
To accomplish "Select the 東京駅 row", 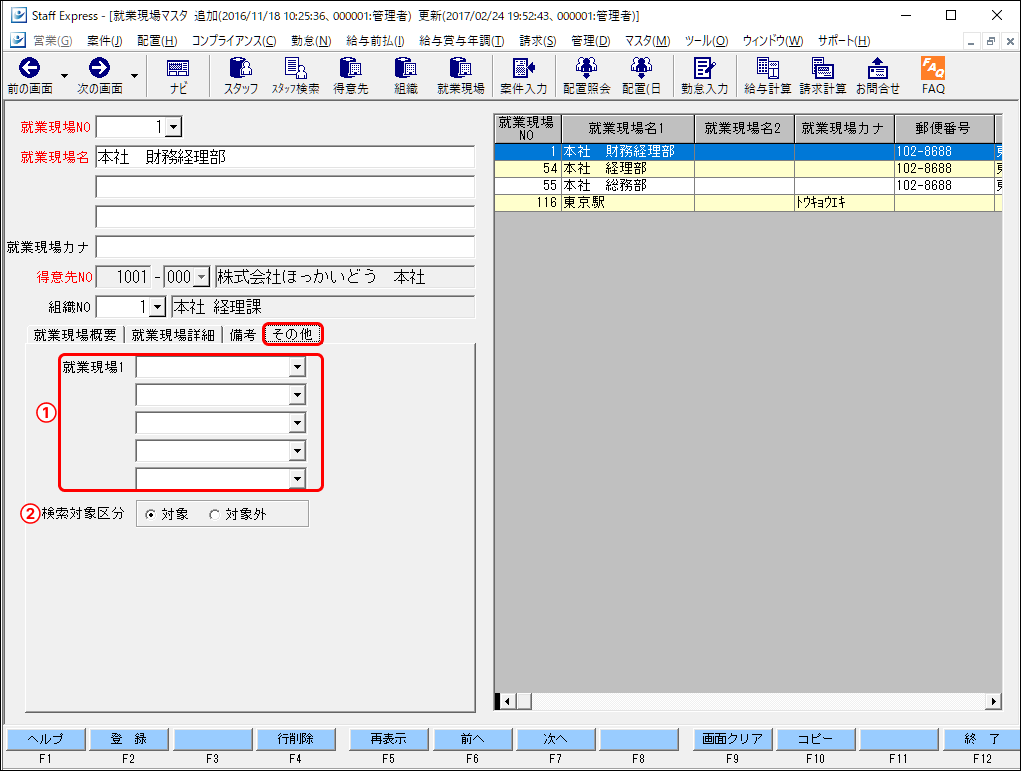I will click(748, 203).
